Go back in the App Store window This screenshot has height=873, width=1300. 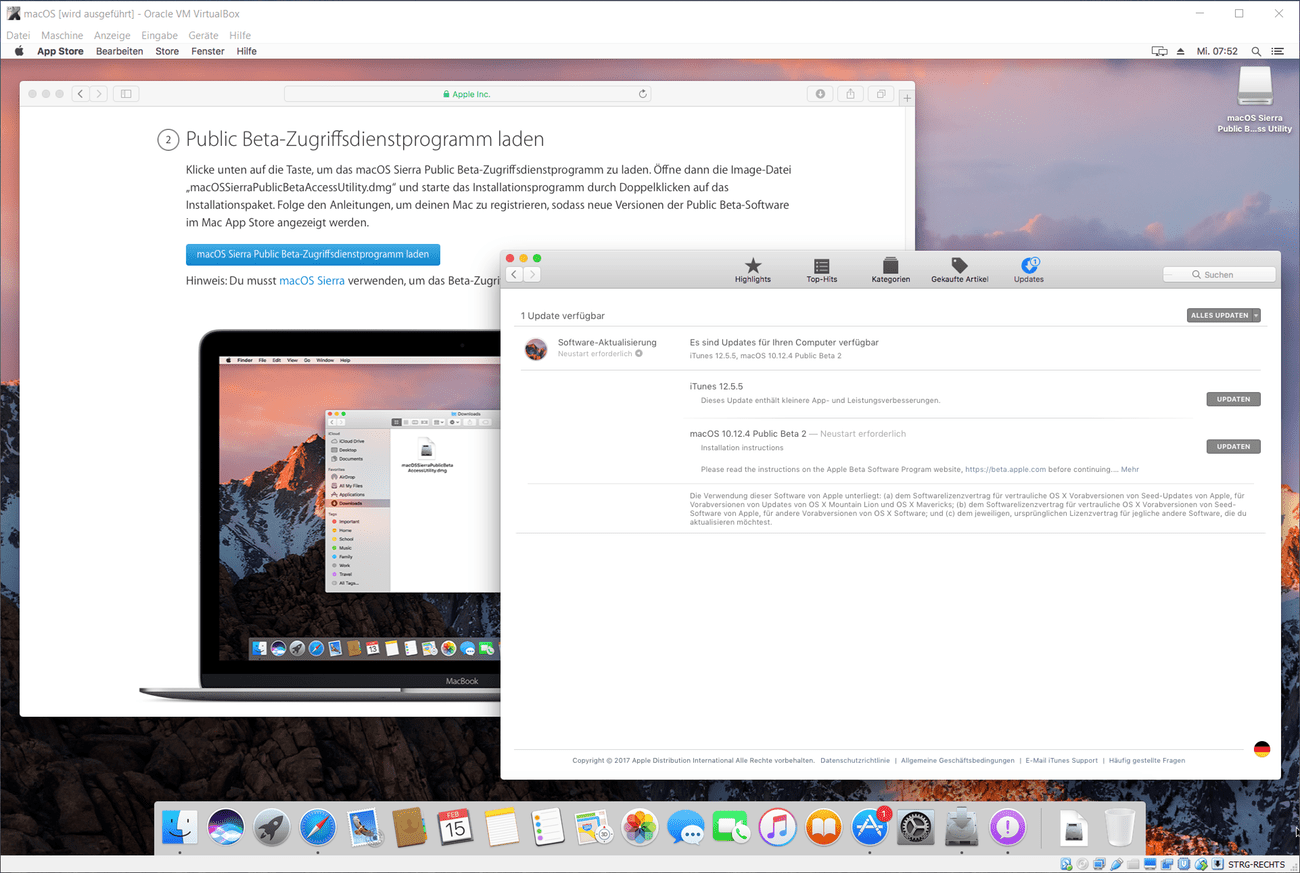pos(514,274)
